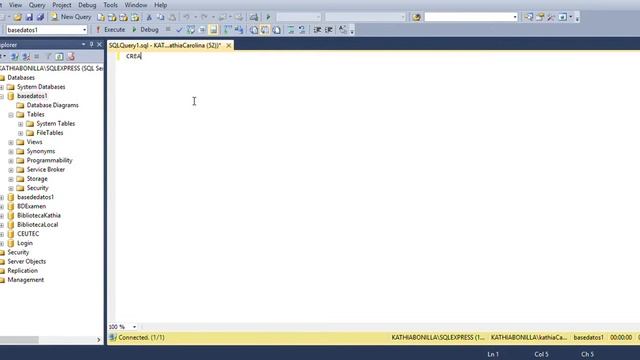
Task: Open the Window menu
Action: click(136, 5)
